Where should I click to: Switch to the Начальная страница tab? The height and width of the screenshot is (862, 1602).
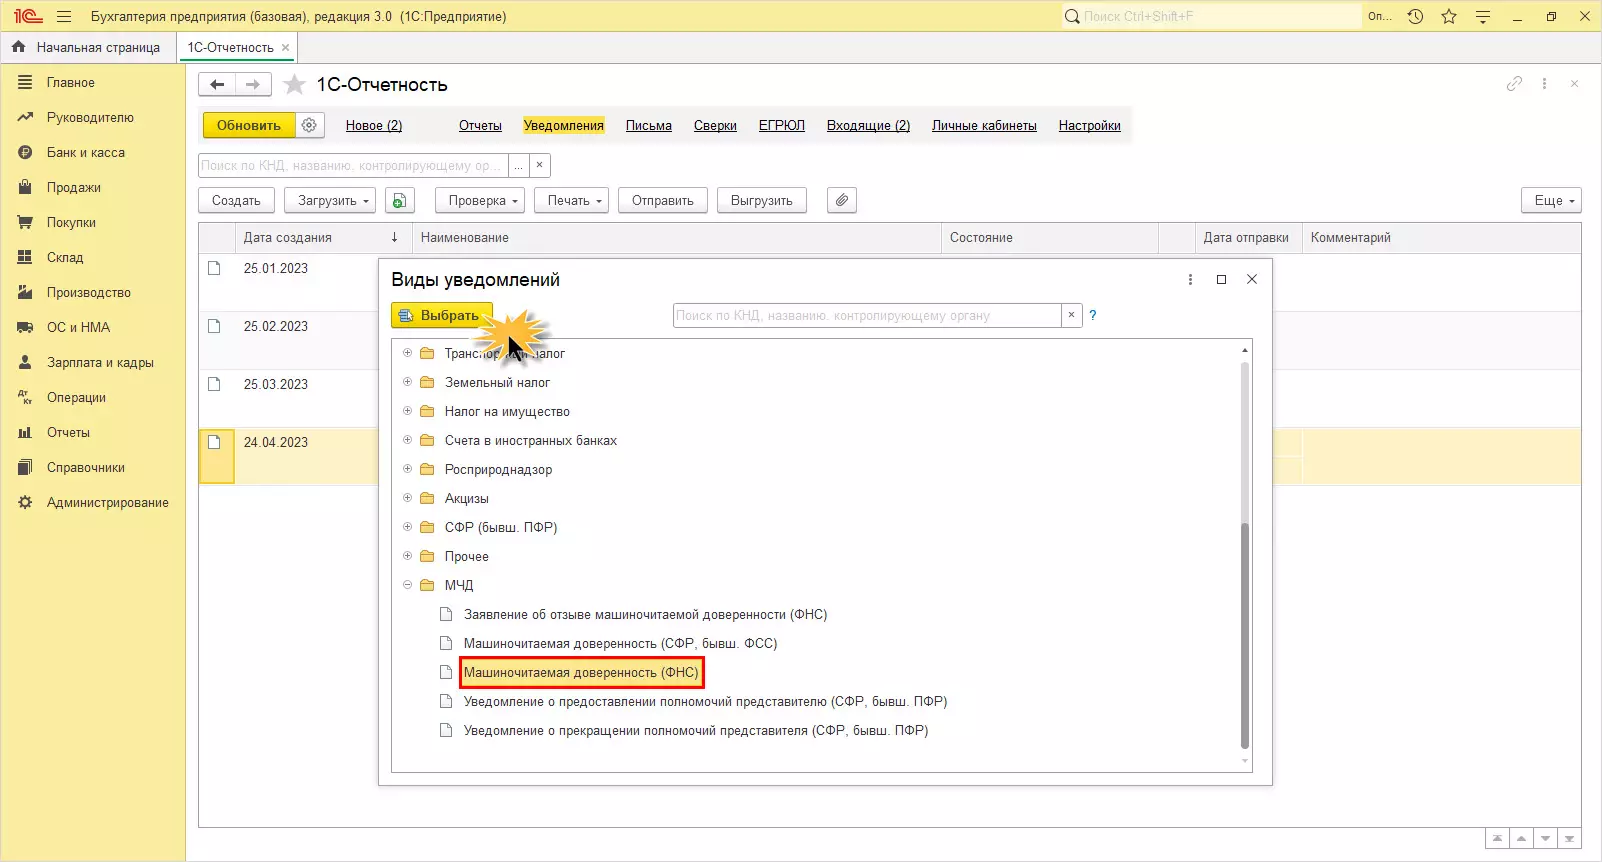88,47
